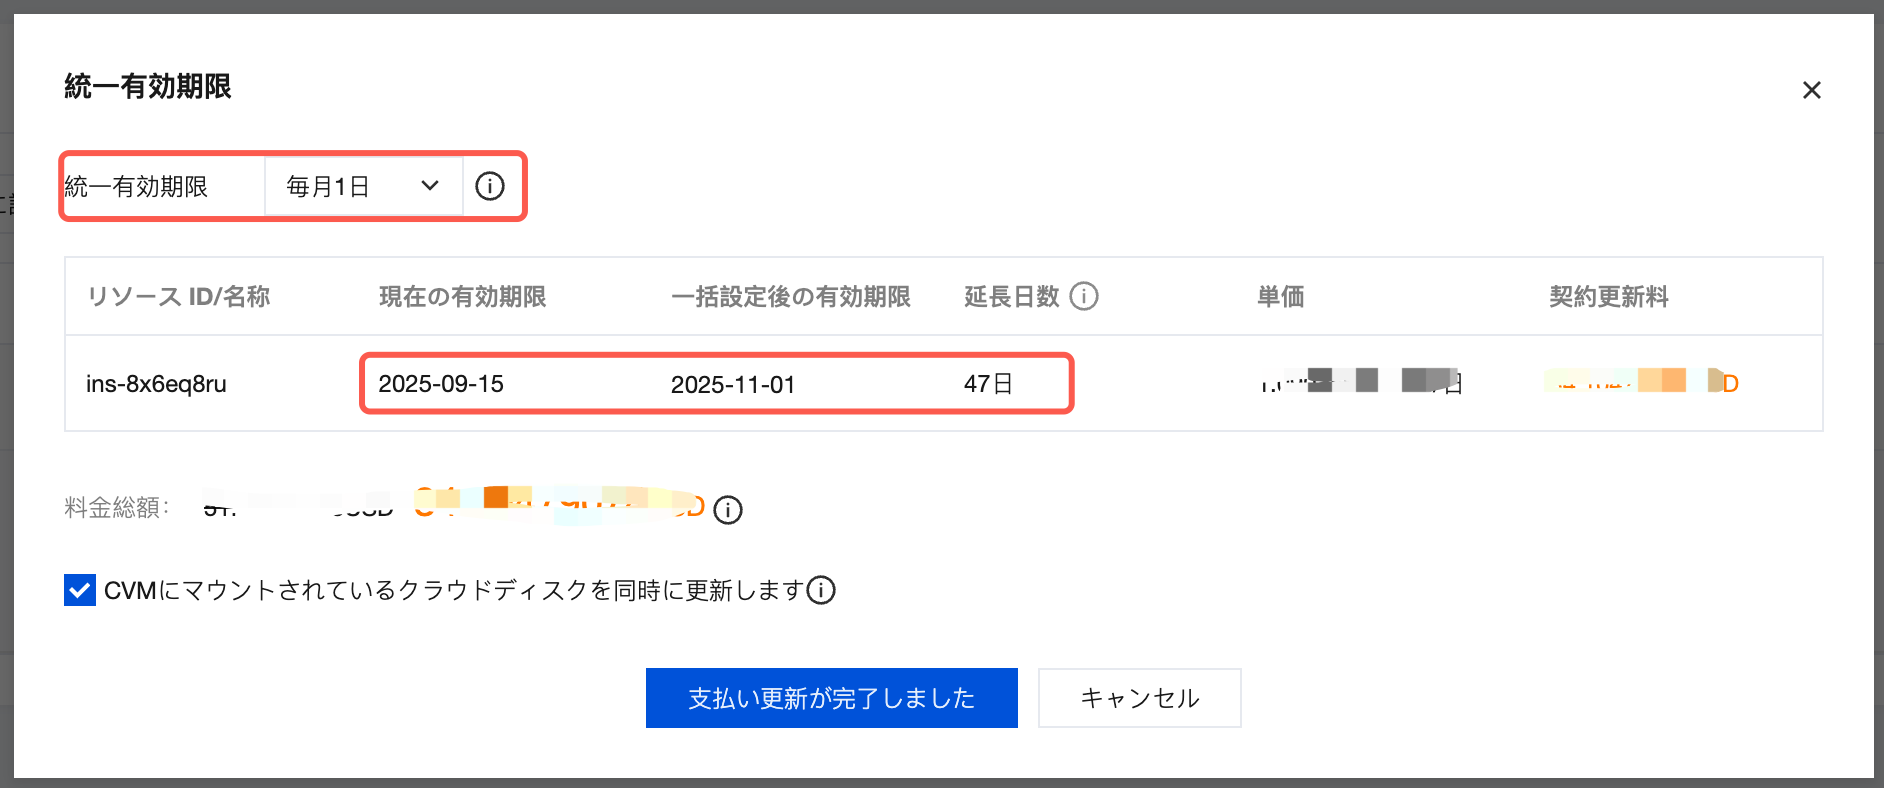Click info icon beside the 料金総額 amount

[728, 510]
